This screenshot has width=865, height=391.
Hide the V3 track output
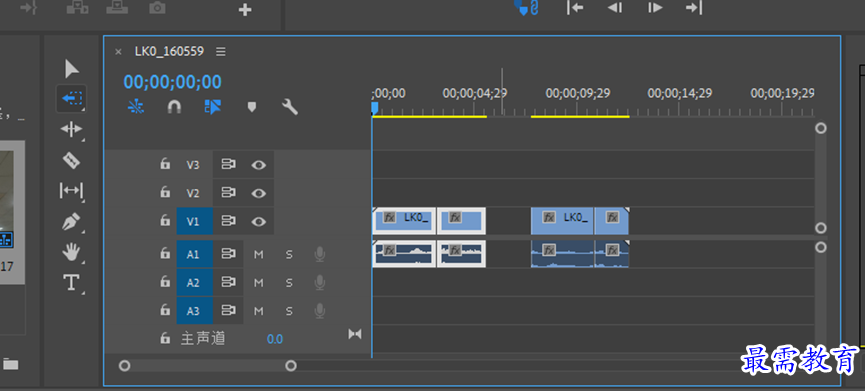[x=259, y=165]
